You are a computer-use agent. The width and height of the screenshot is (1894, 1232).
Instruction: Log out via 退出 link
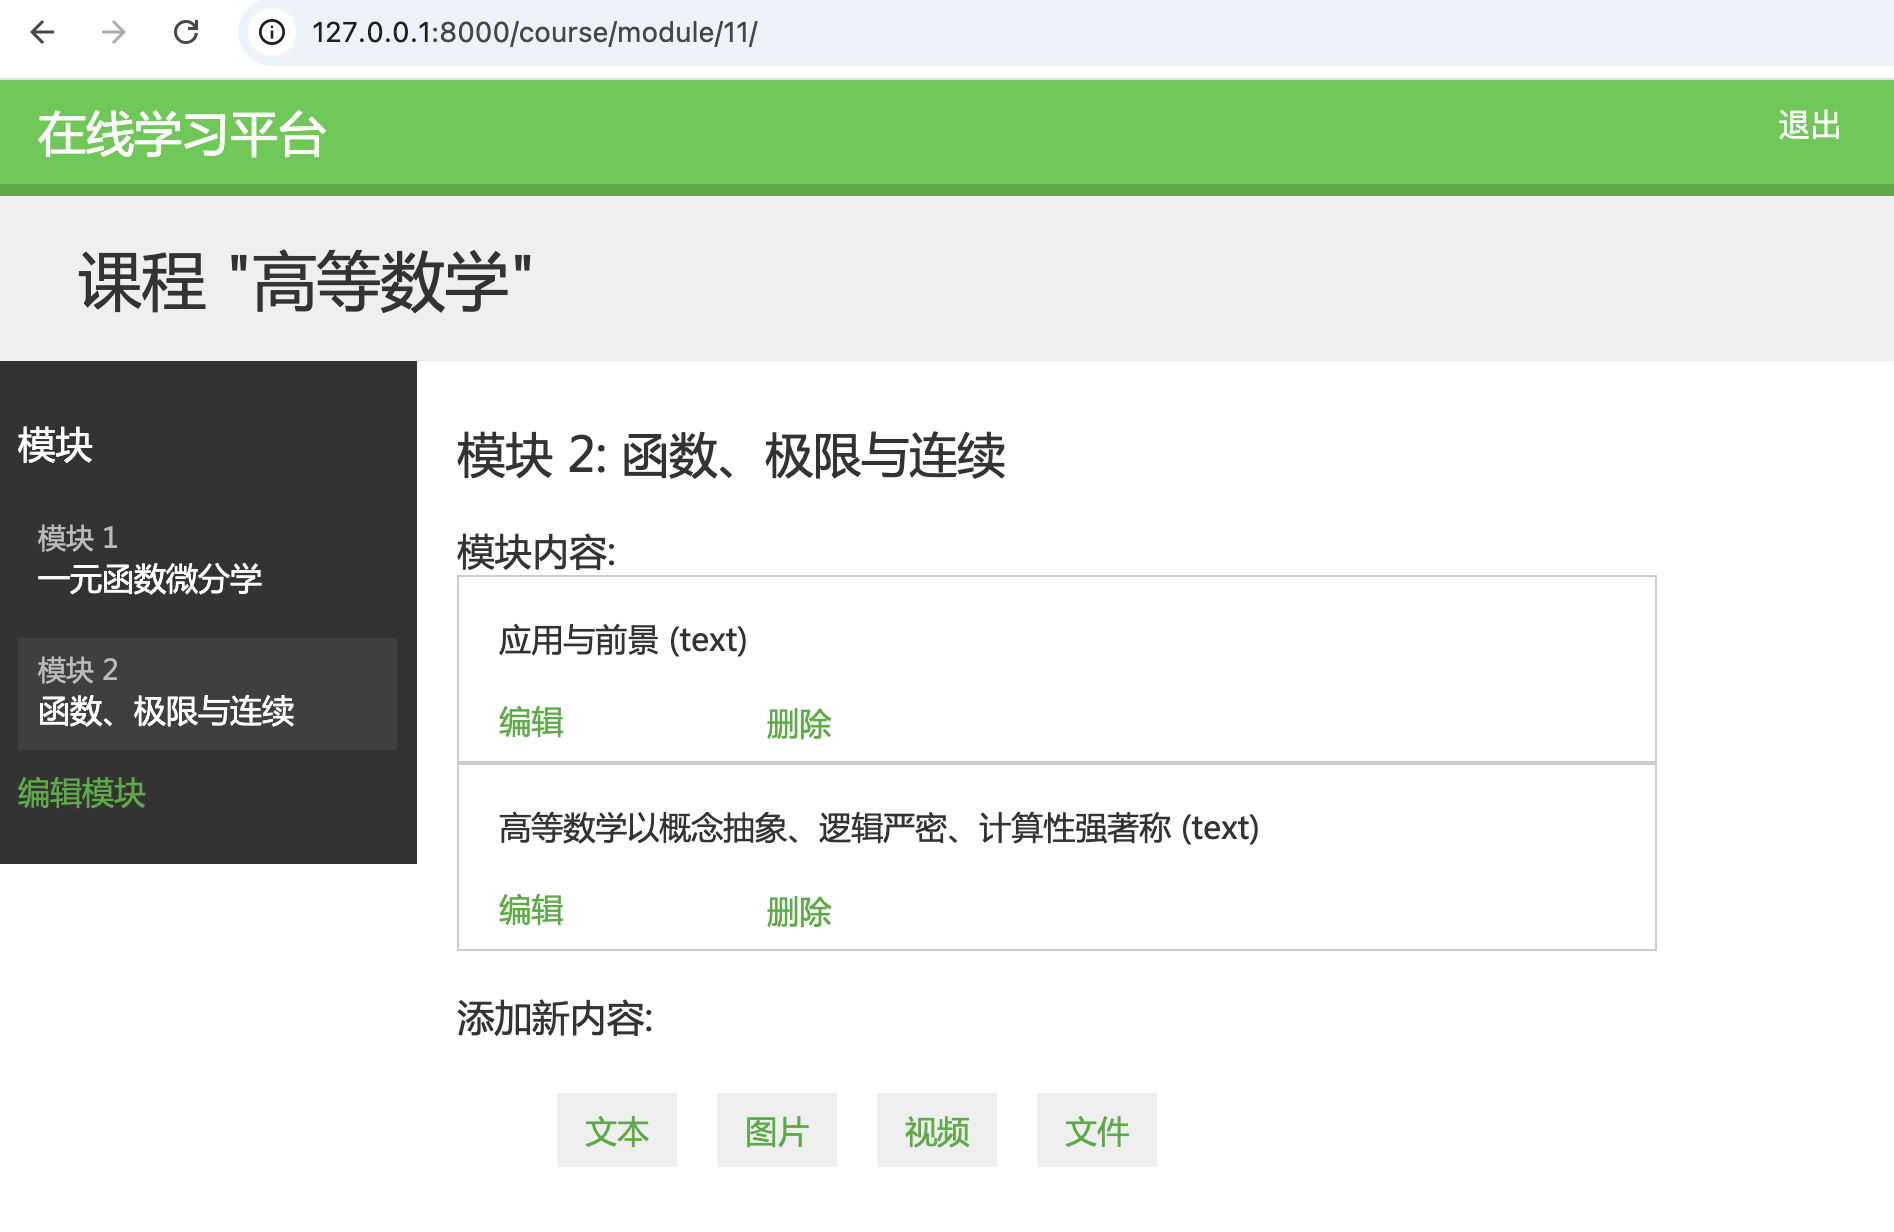(1809, 126)
